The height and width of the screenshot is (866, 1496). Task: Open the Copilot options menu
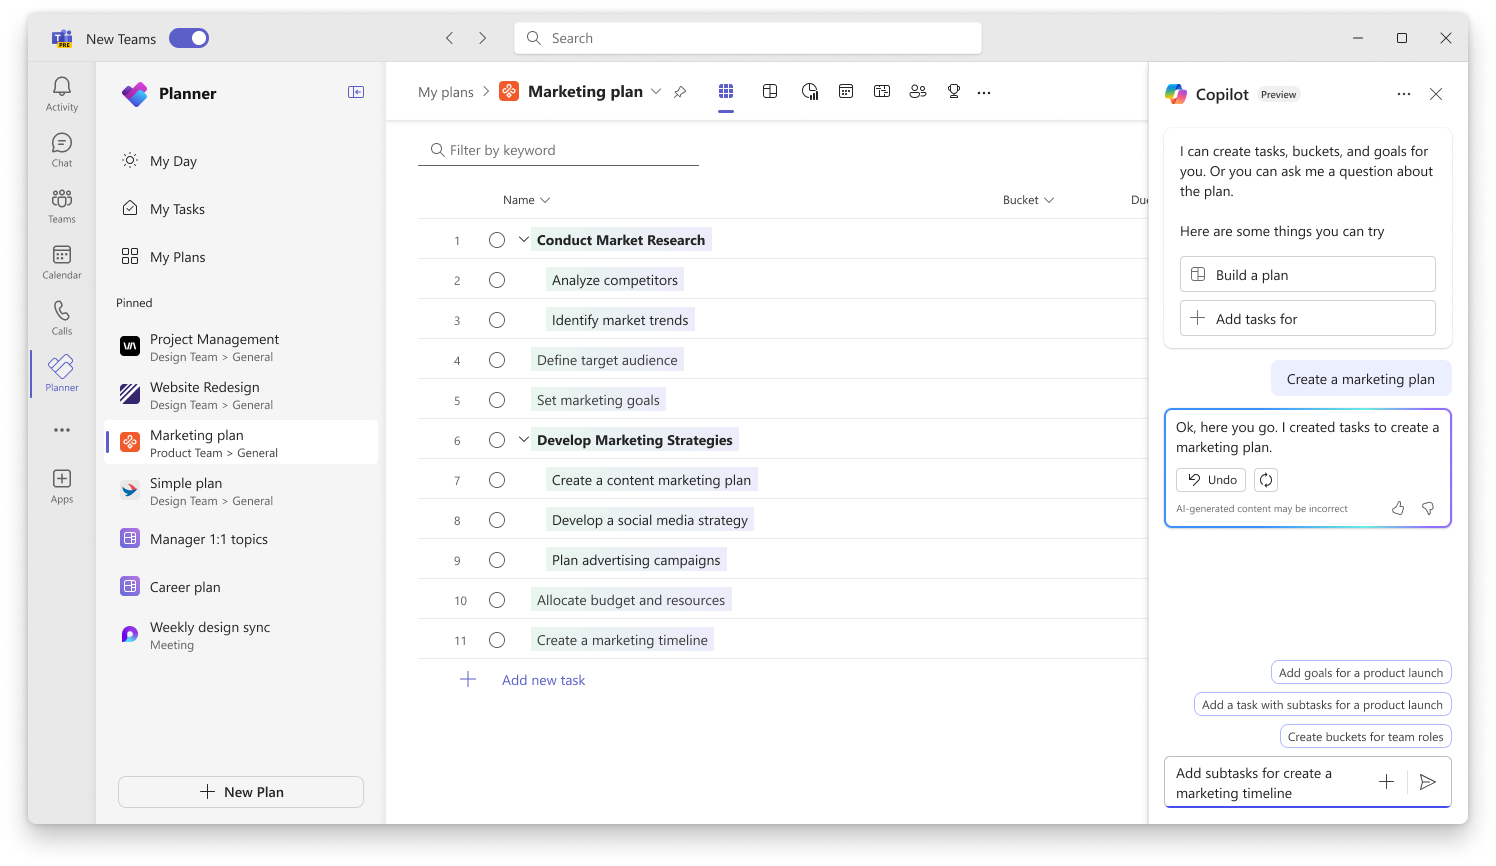[1404, 93]
